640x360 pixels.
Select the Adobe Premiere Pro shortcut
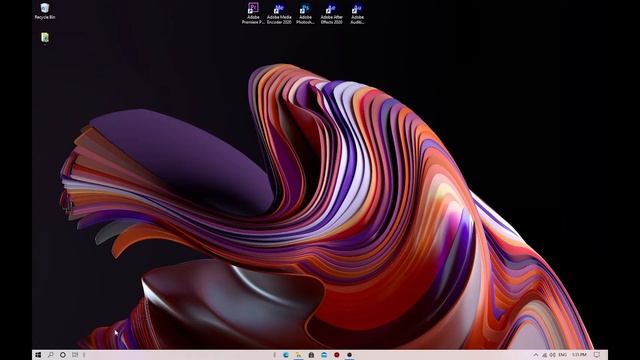(x=253, y=14)
